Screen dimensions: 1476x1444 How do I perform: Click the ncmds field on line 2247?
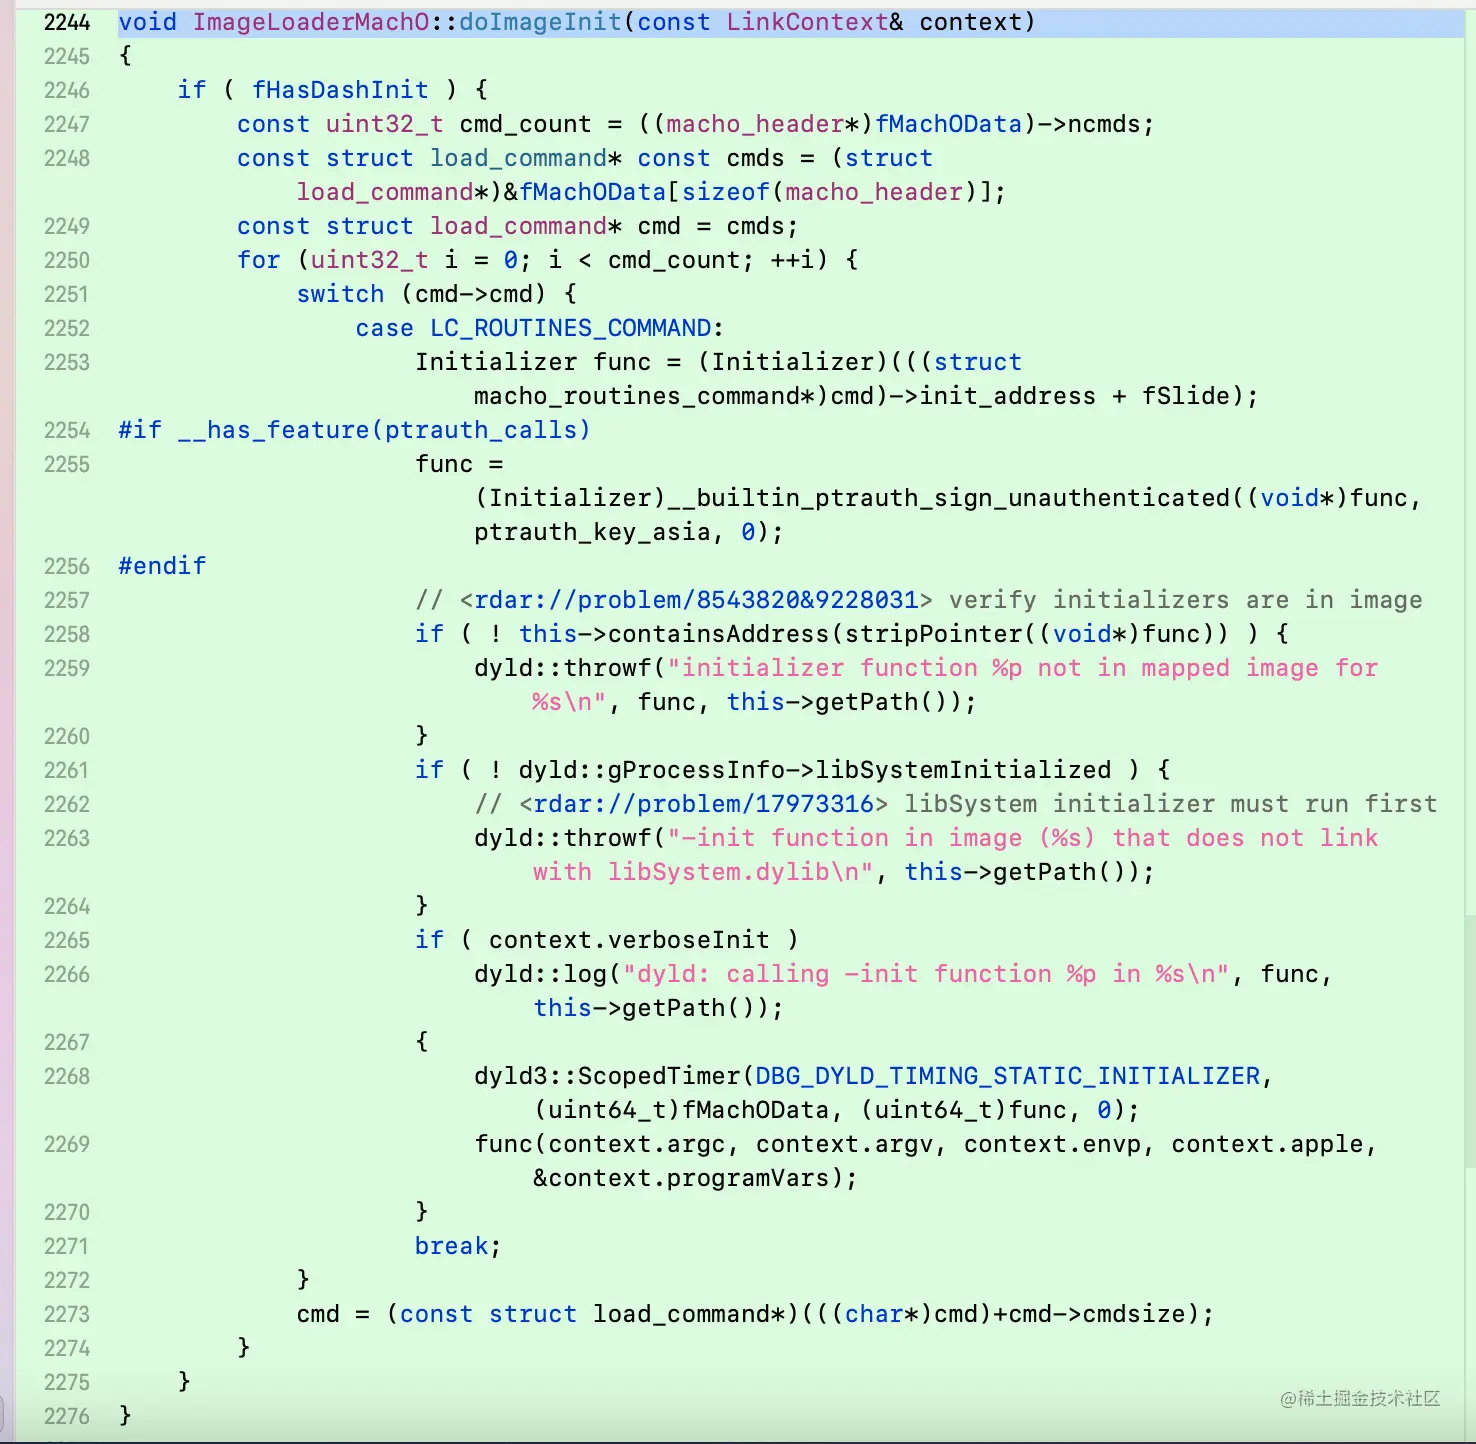click(x=1104, y=124)
